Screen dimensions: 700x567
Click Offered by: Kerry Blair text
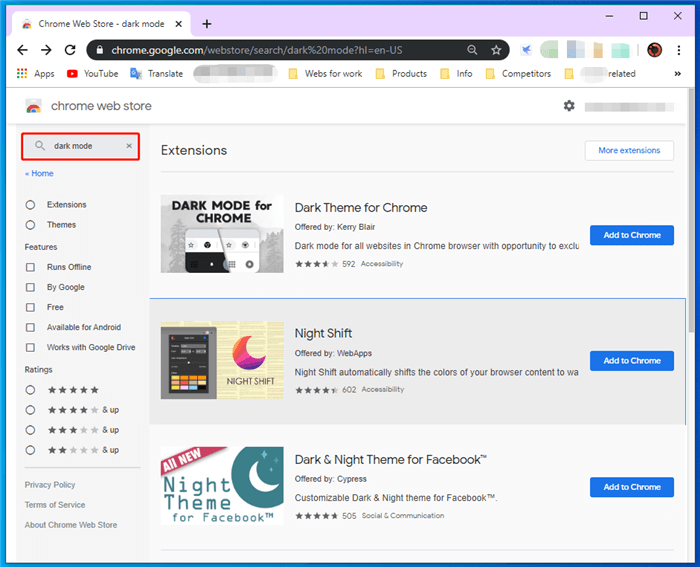click(334, 227)
